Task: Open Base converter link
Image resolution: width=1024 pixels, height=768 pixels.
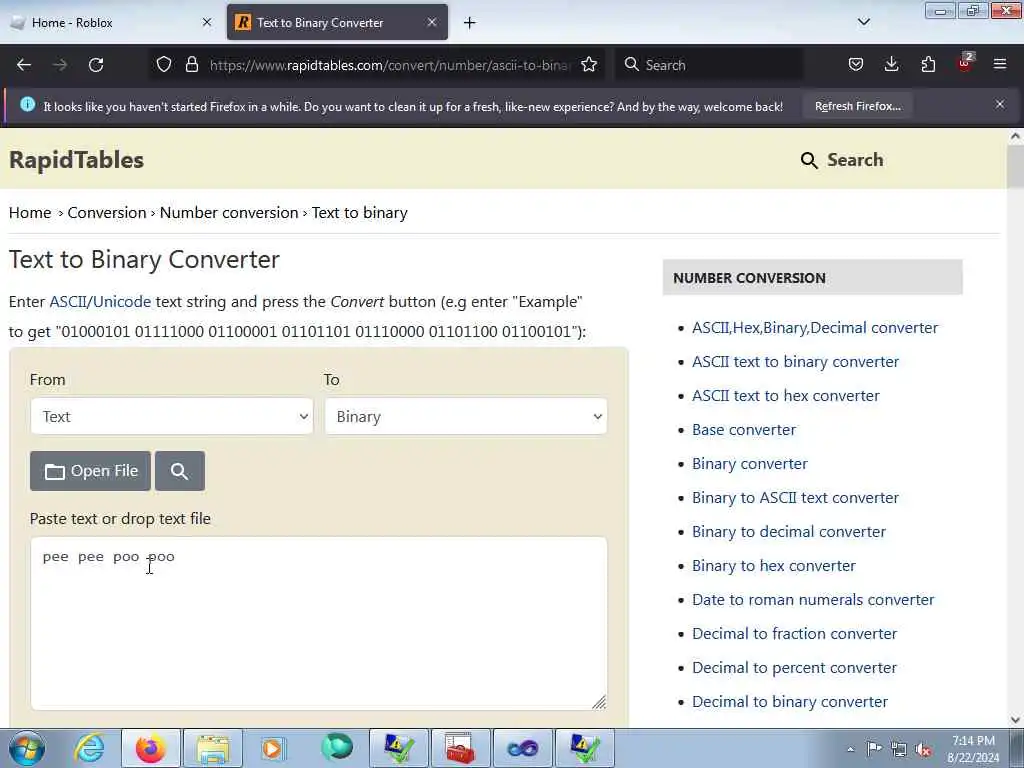Action: click(744, 430)
